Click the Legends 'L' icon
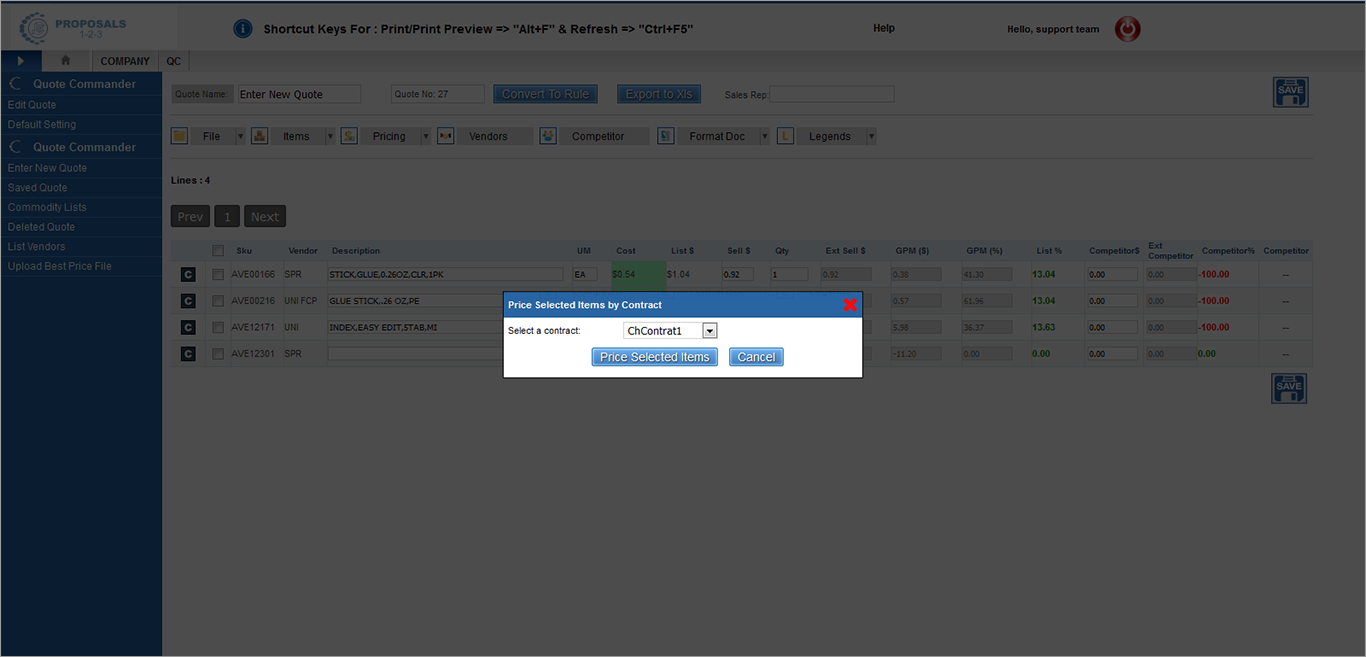 pos(785,136)
